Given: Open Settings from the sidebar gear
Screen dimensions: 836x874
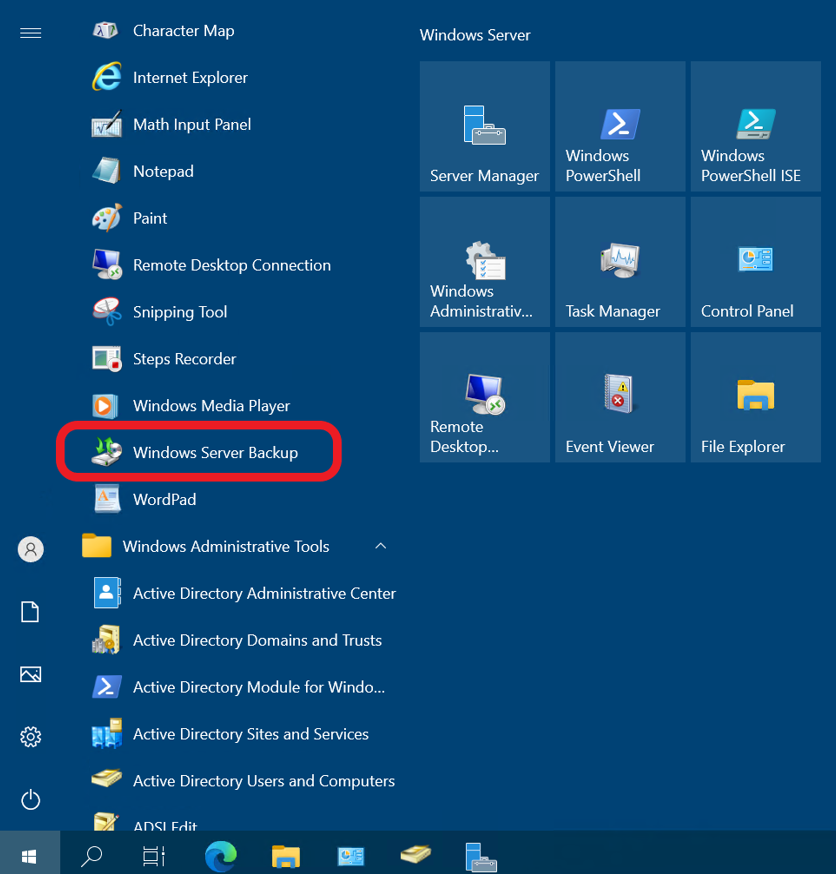Looking at the screenshot, I should (x=30, y=737).
